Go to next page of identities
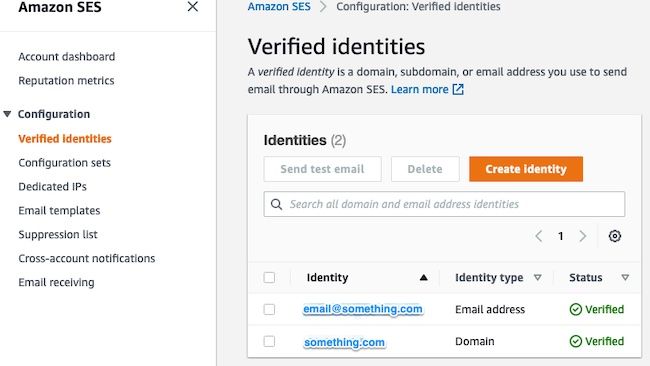Image resolution: width=650 pixels, height=366 pixels. tap(582, 236)
